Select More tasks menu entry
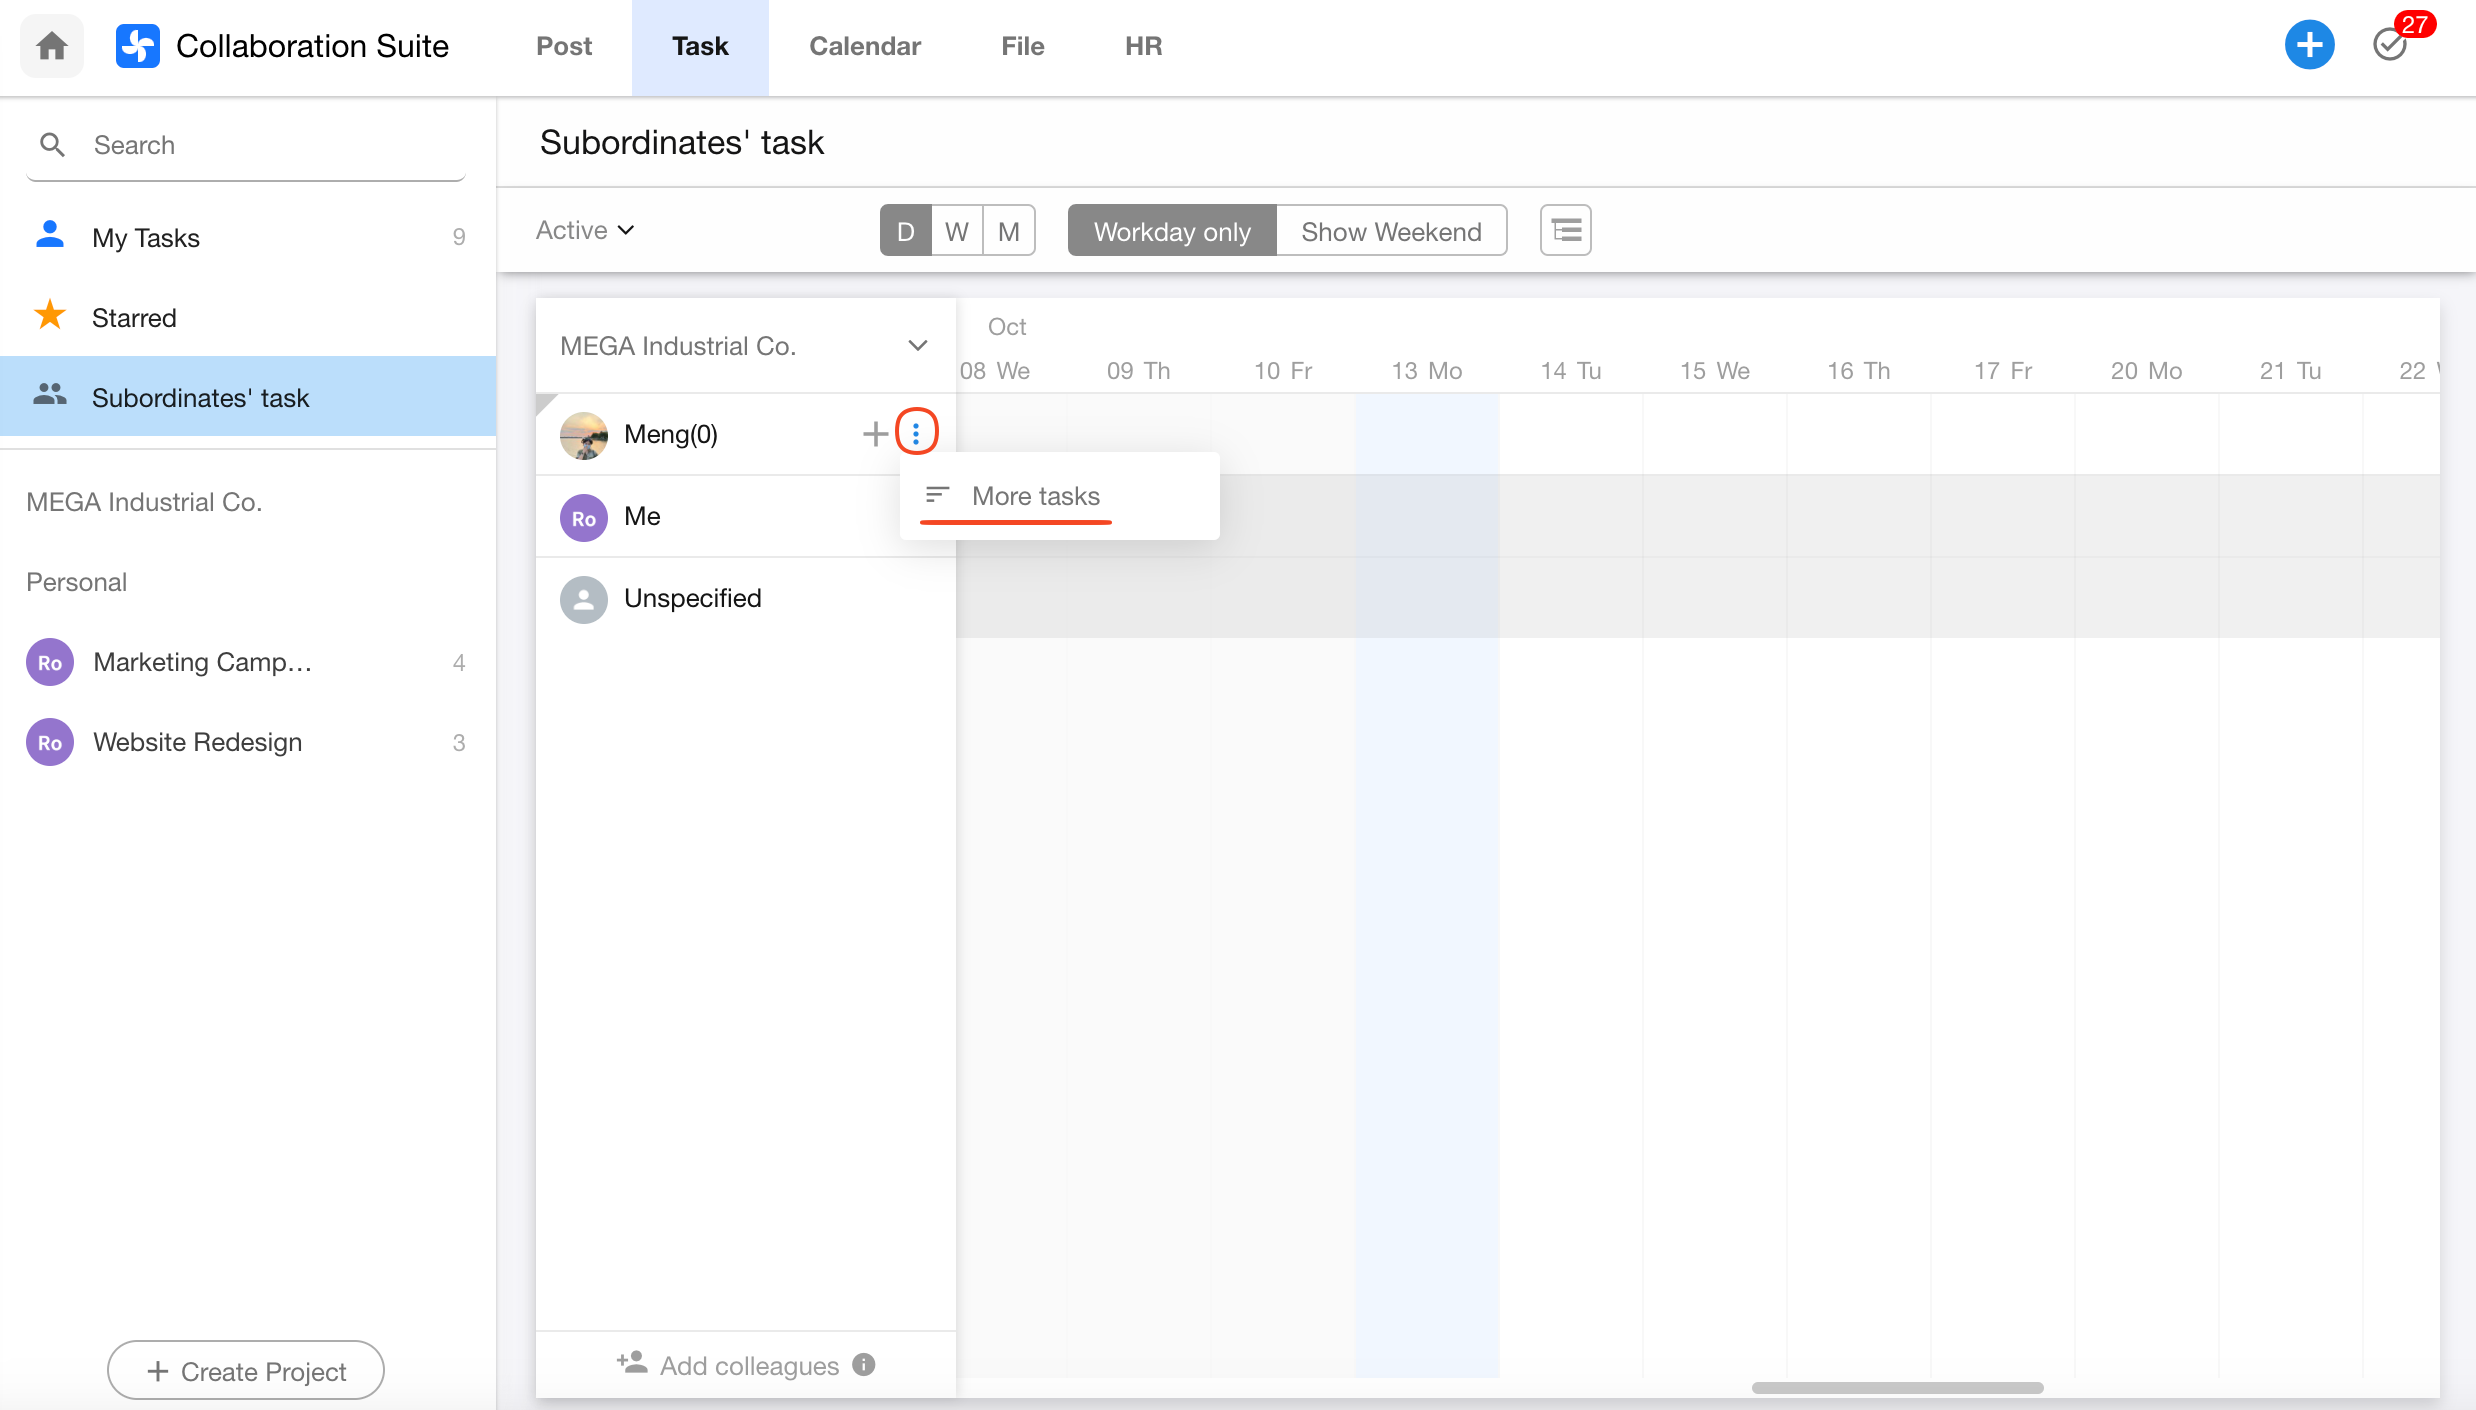The image size is (2476, 1410). 1035,496
